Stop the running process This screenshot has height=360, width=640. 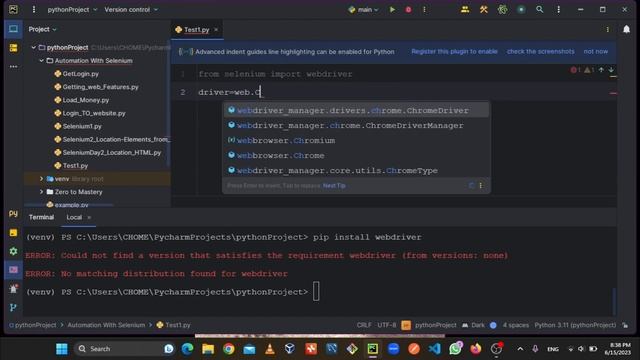coord(408,9)
